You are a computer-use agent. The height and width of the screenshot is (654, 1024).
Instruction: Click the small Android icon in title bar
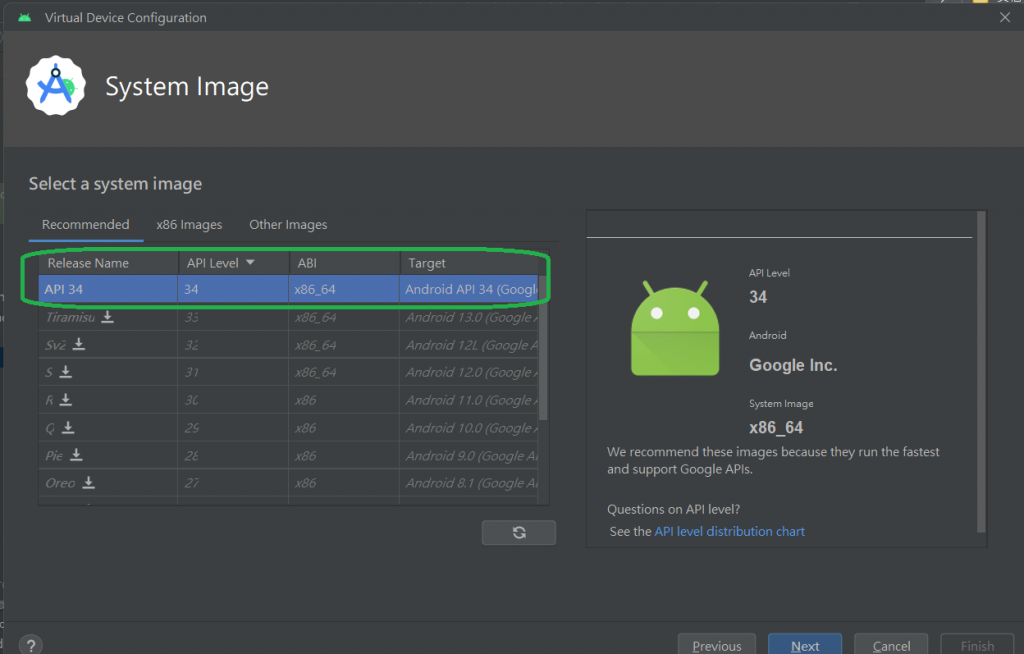tap(25, 18)
